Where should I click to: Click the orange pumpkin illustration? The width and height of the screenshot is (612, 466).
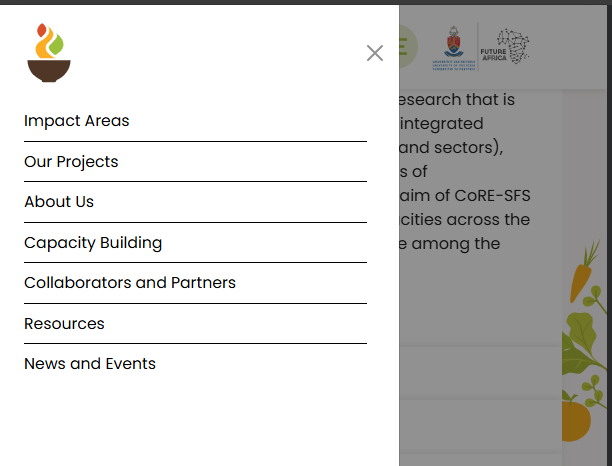coord(577,420)
